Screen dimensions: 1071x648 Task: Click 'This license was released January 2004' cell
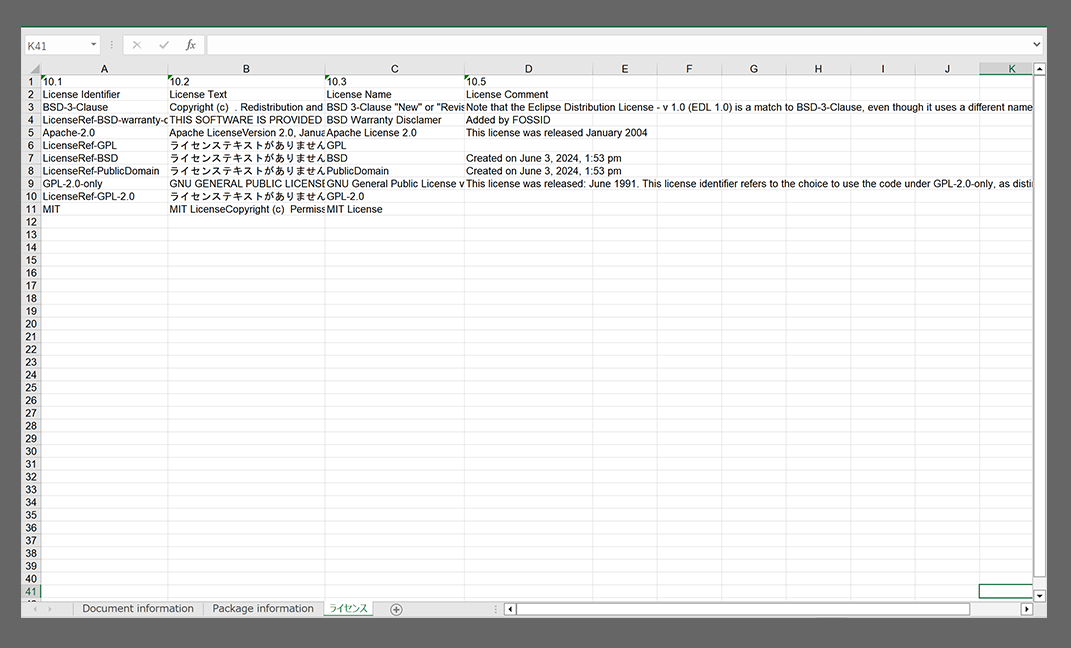pyautogui.click(x=528, y=132)
